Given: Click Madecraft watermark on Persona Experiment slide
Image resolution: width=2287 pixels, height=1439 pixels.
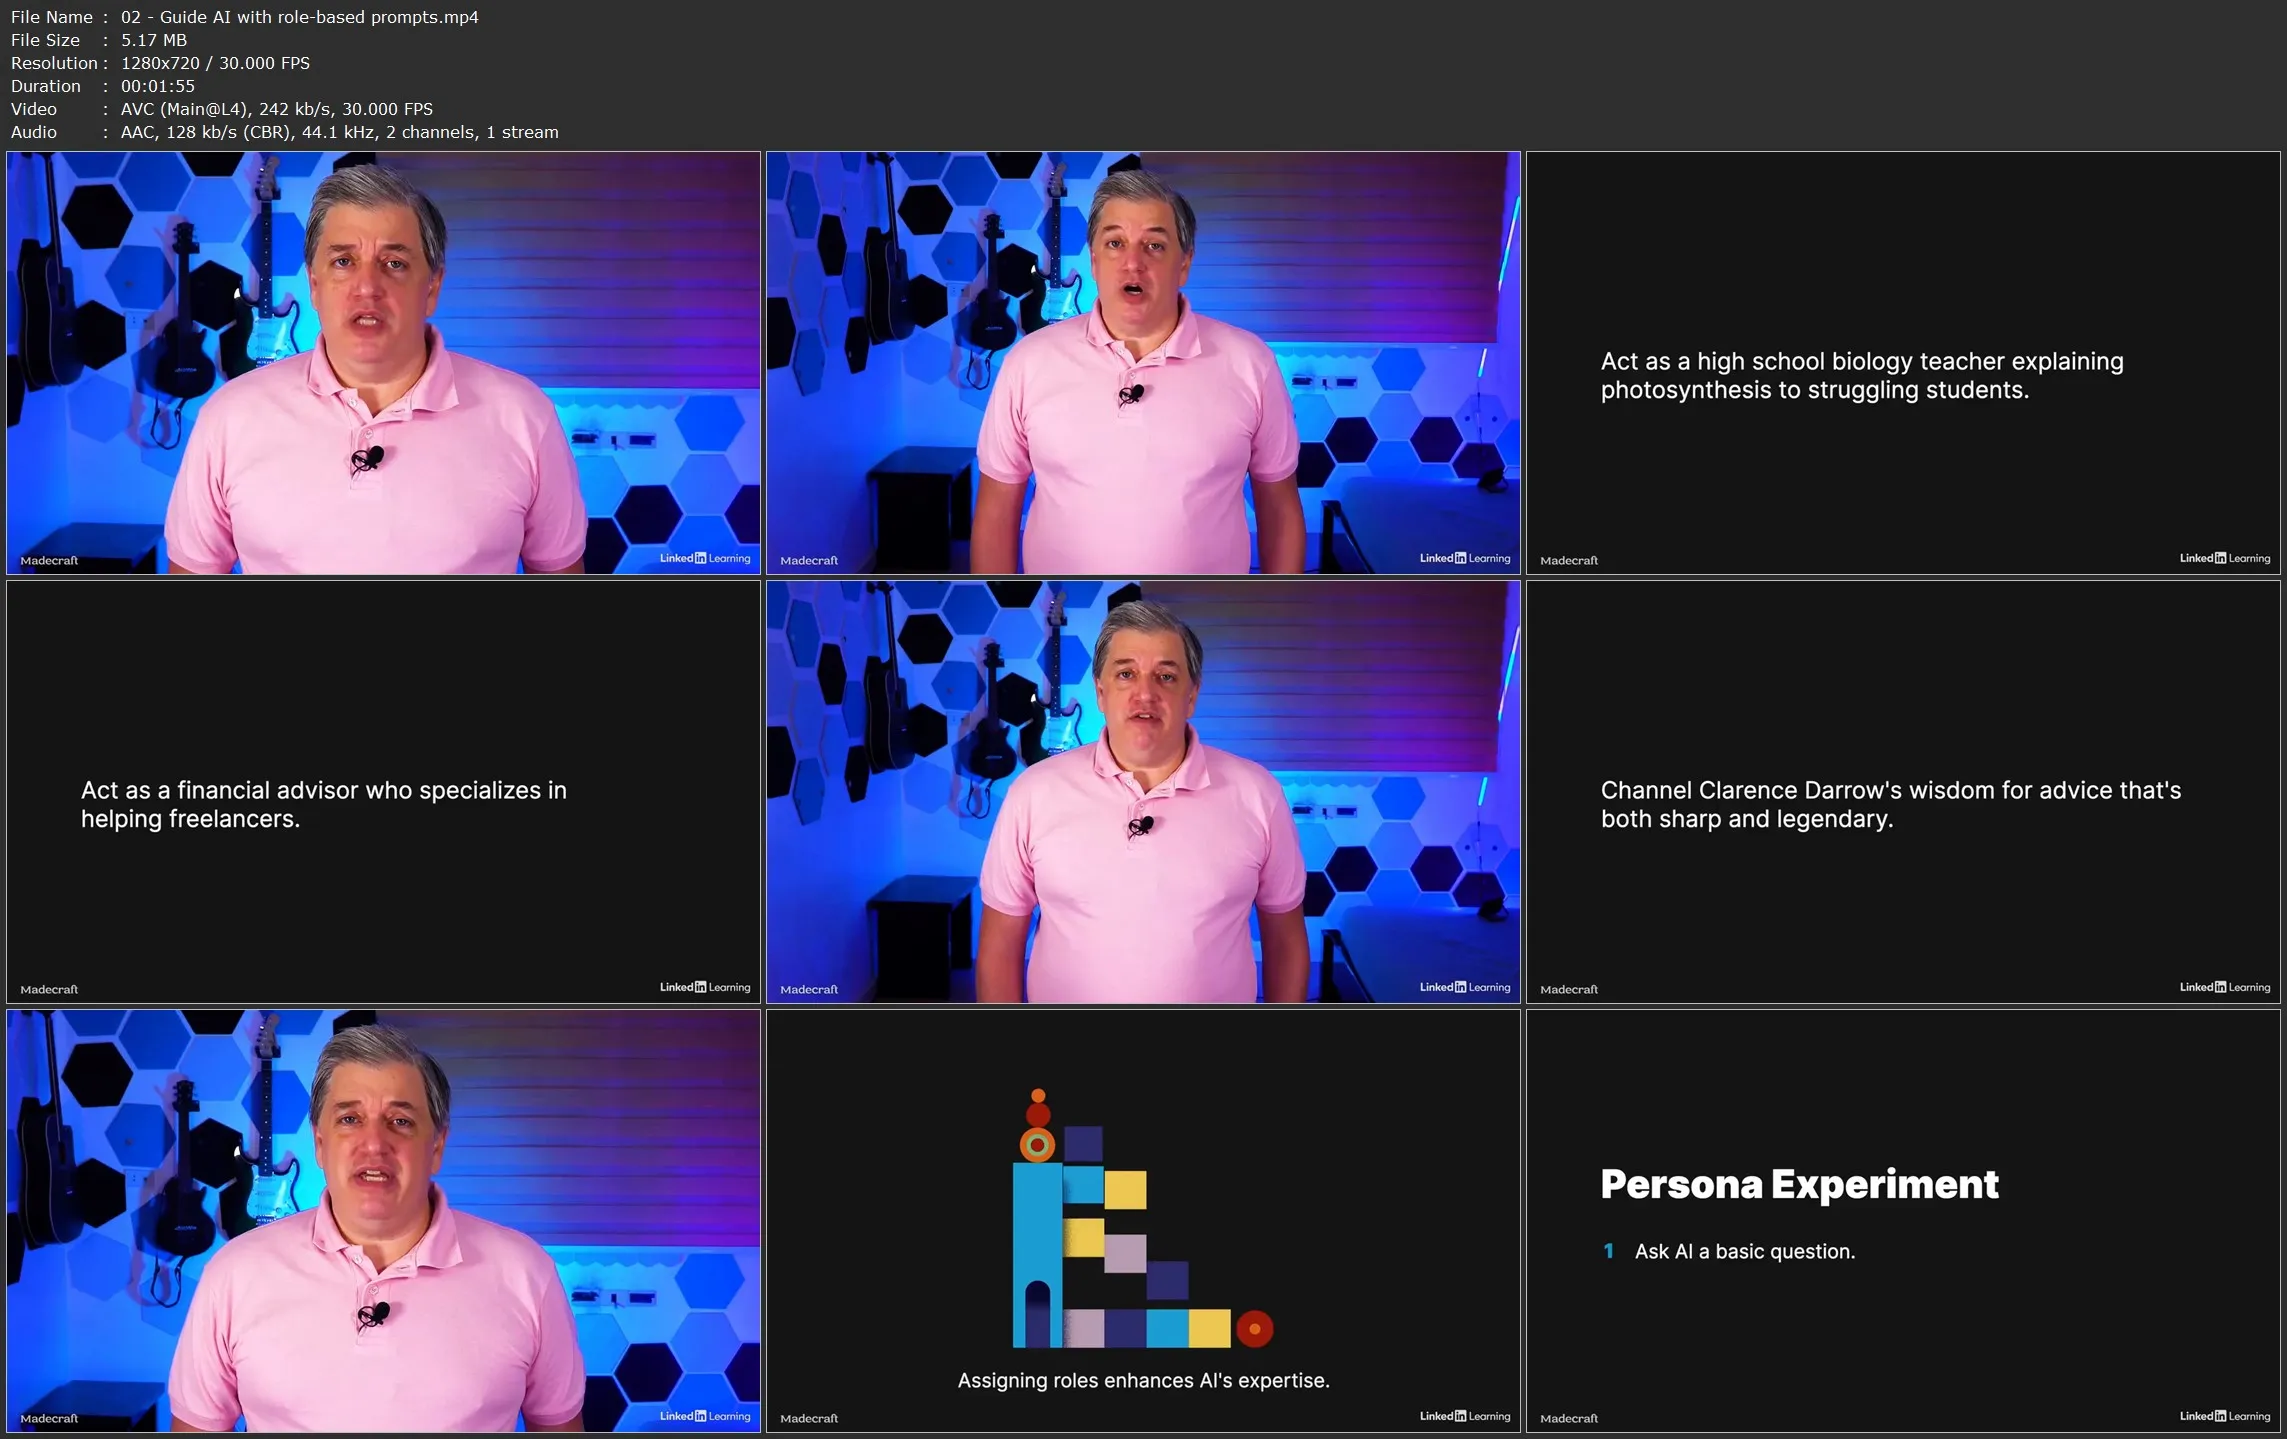Looking at the screenshot, I should tap(1568, 1418).
